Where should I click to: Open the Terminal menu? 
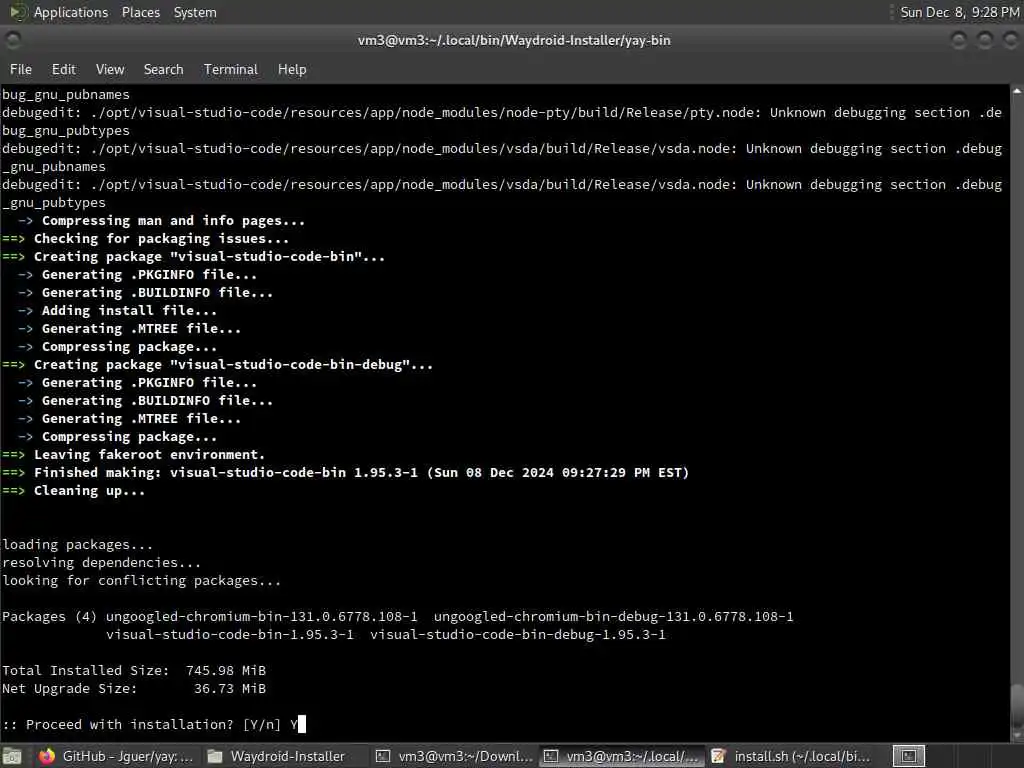pos(231,69)
